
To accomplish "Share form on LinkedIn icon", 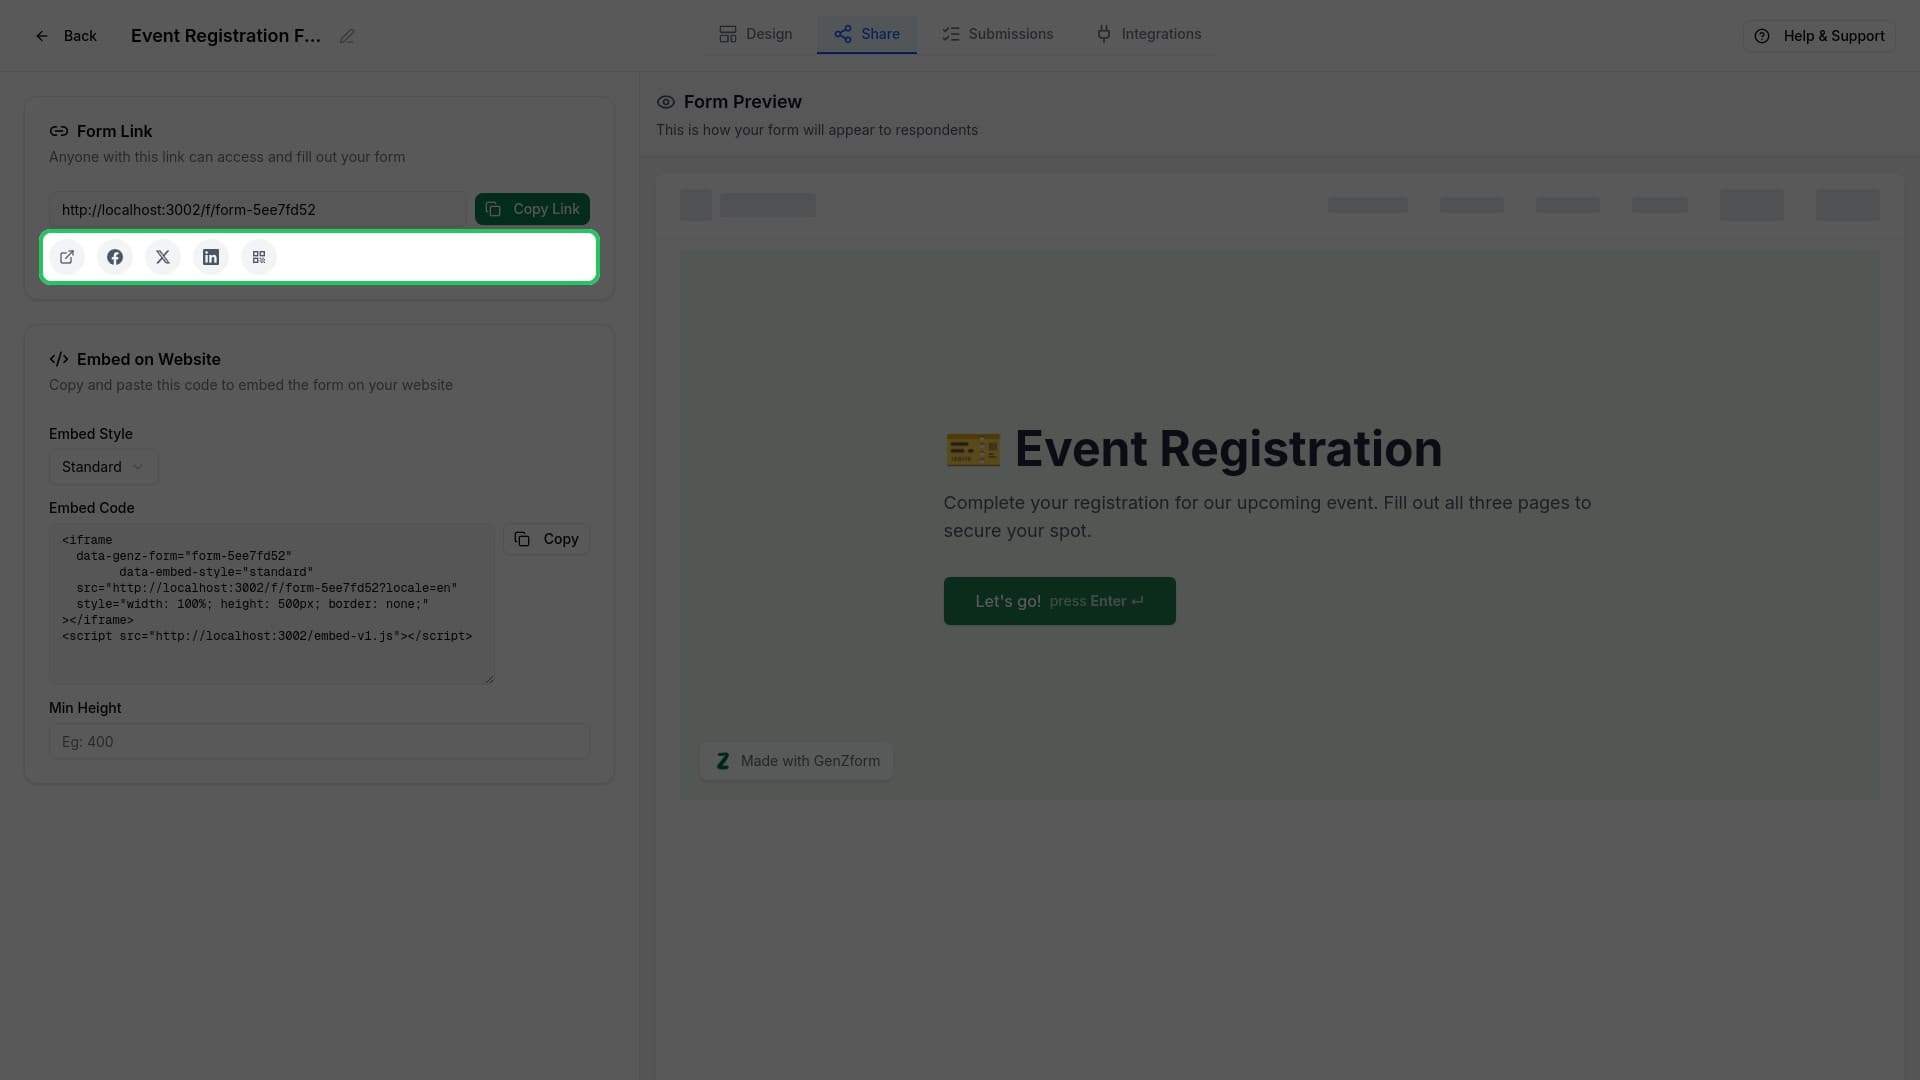I will click(211, 257).
